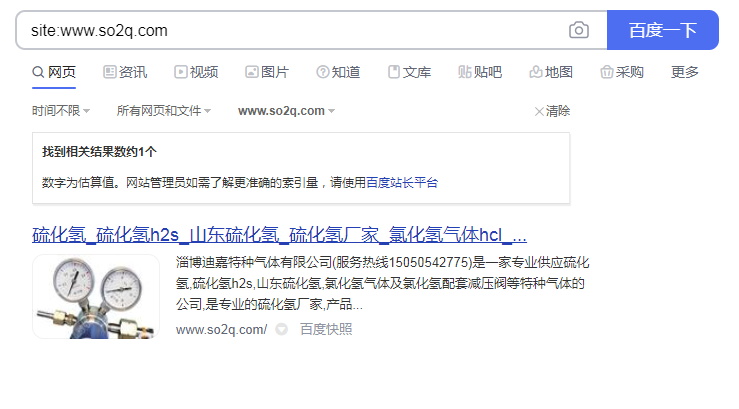This screenshot has height=409, width=739.
Task: Select the 网页 tab
Action: (54, 72)
